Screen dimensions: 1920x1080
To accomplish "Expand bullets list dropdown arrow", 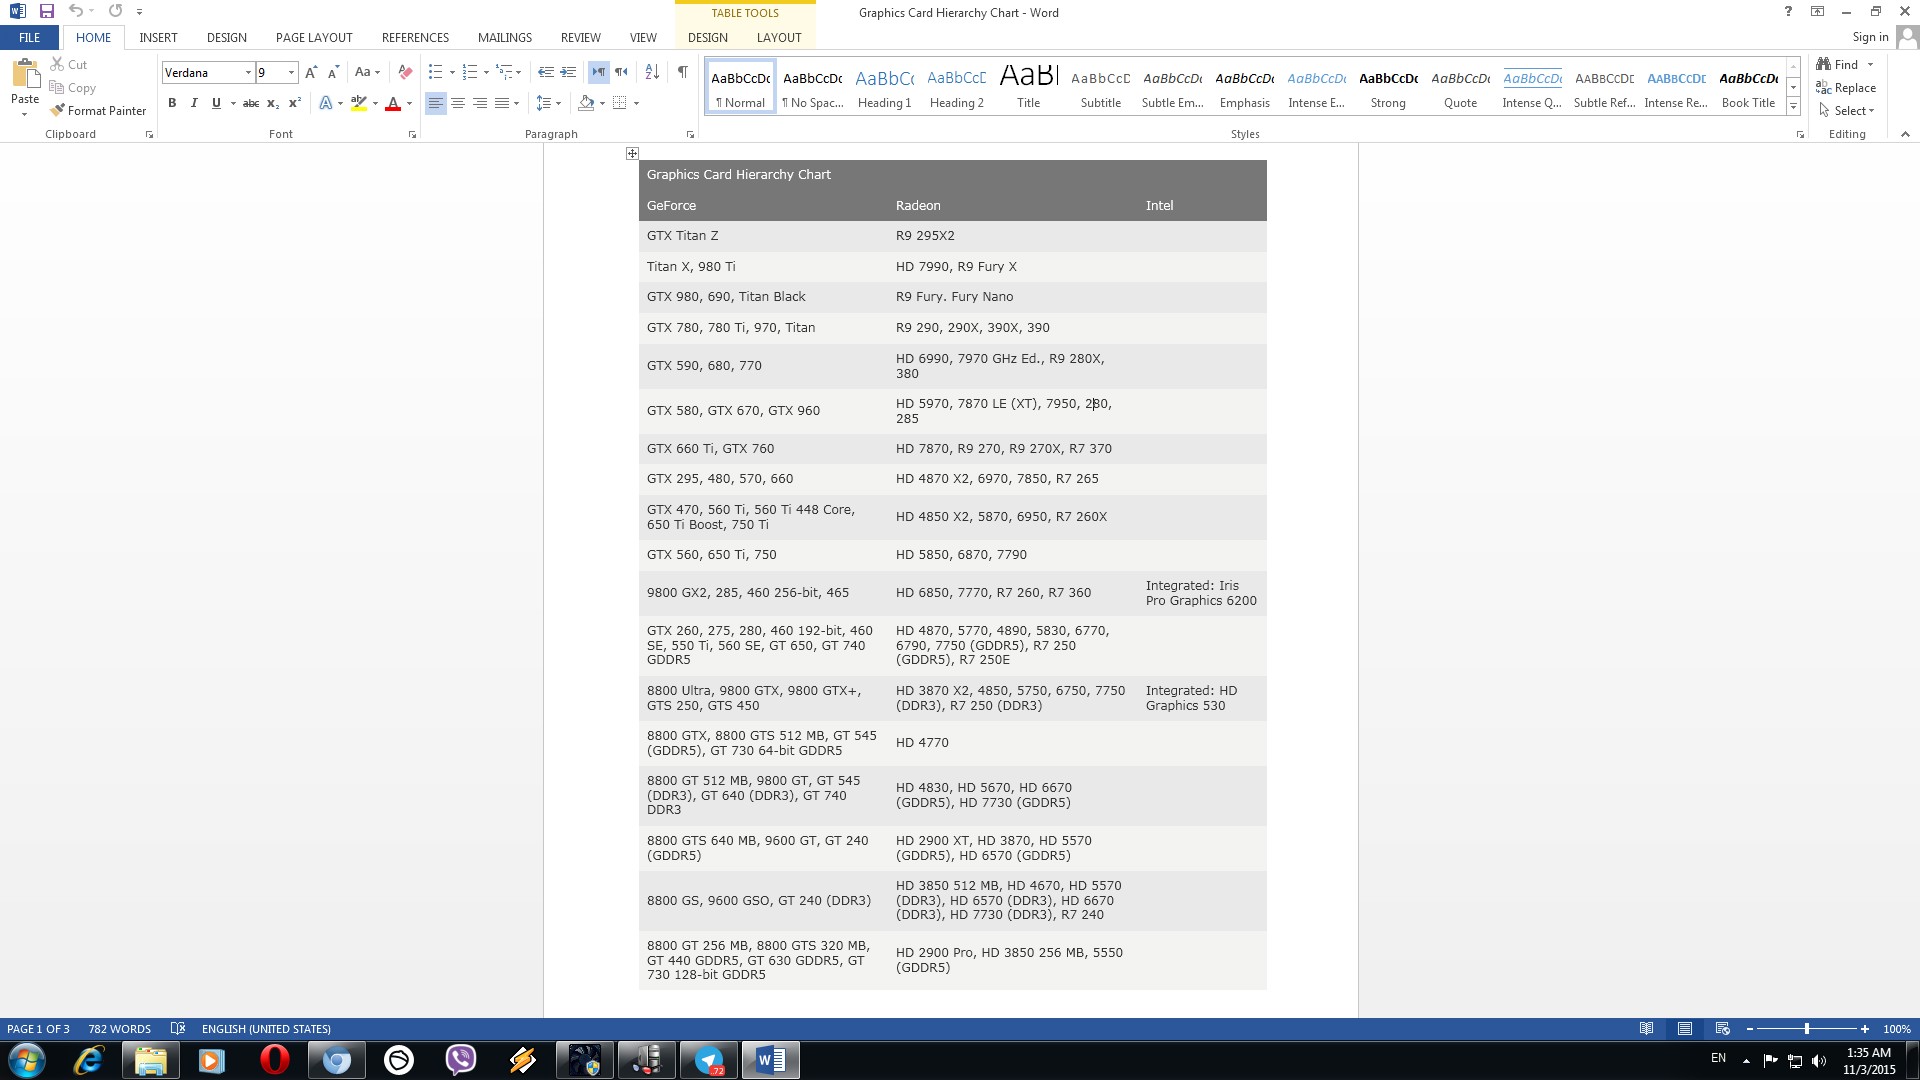I will (x=452, y=72).
